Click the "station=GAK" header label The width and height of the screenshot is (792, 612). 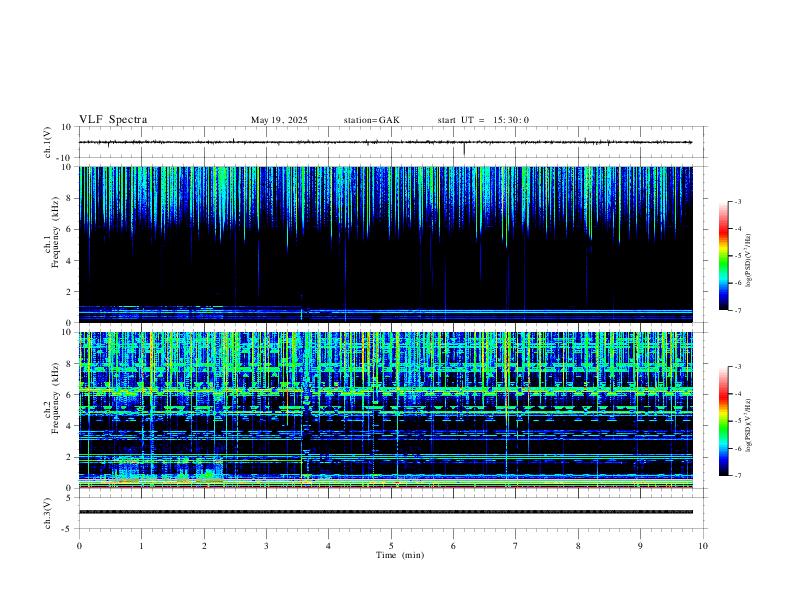[x=371, y=120]
